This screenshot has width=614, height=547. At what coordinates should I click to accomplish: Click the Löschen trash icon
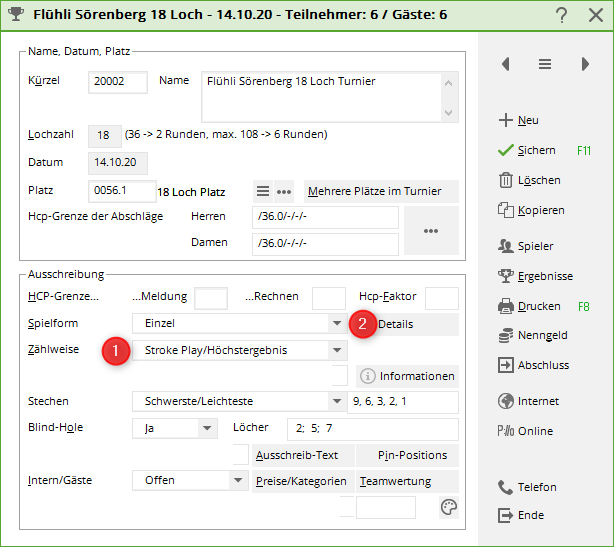[505, 180]
